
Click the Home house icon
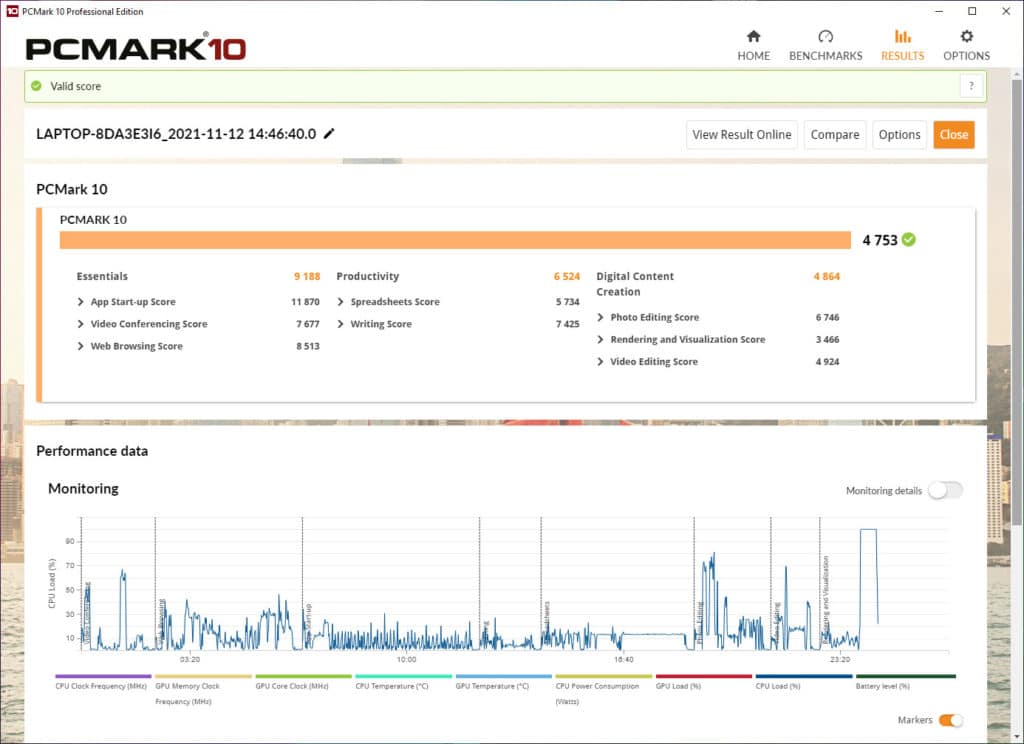(x=754, y=36)
